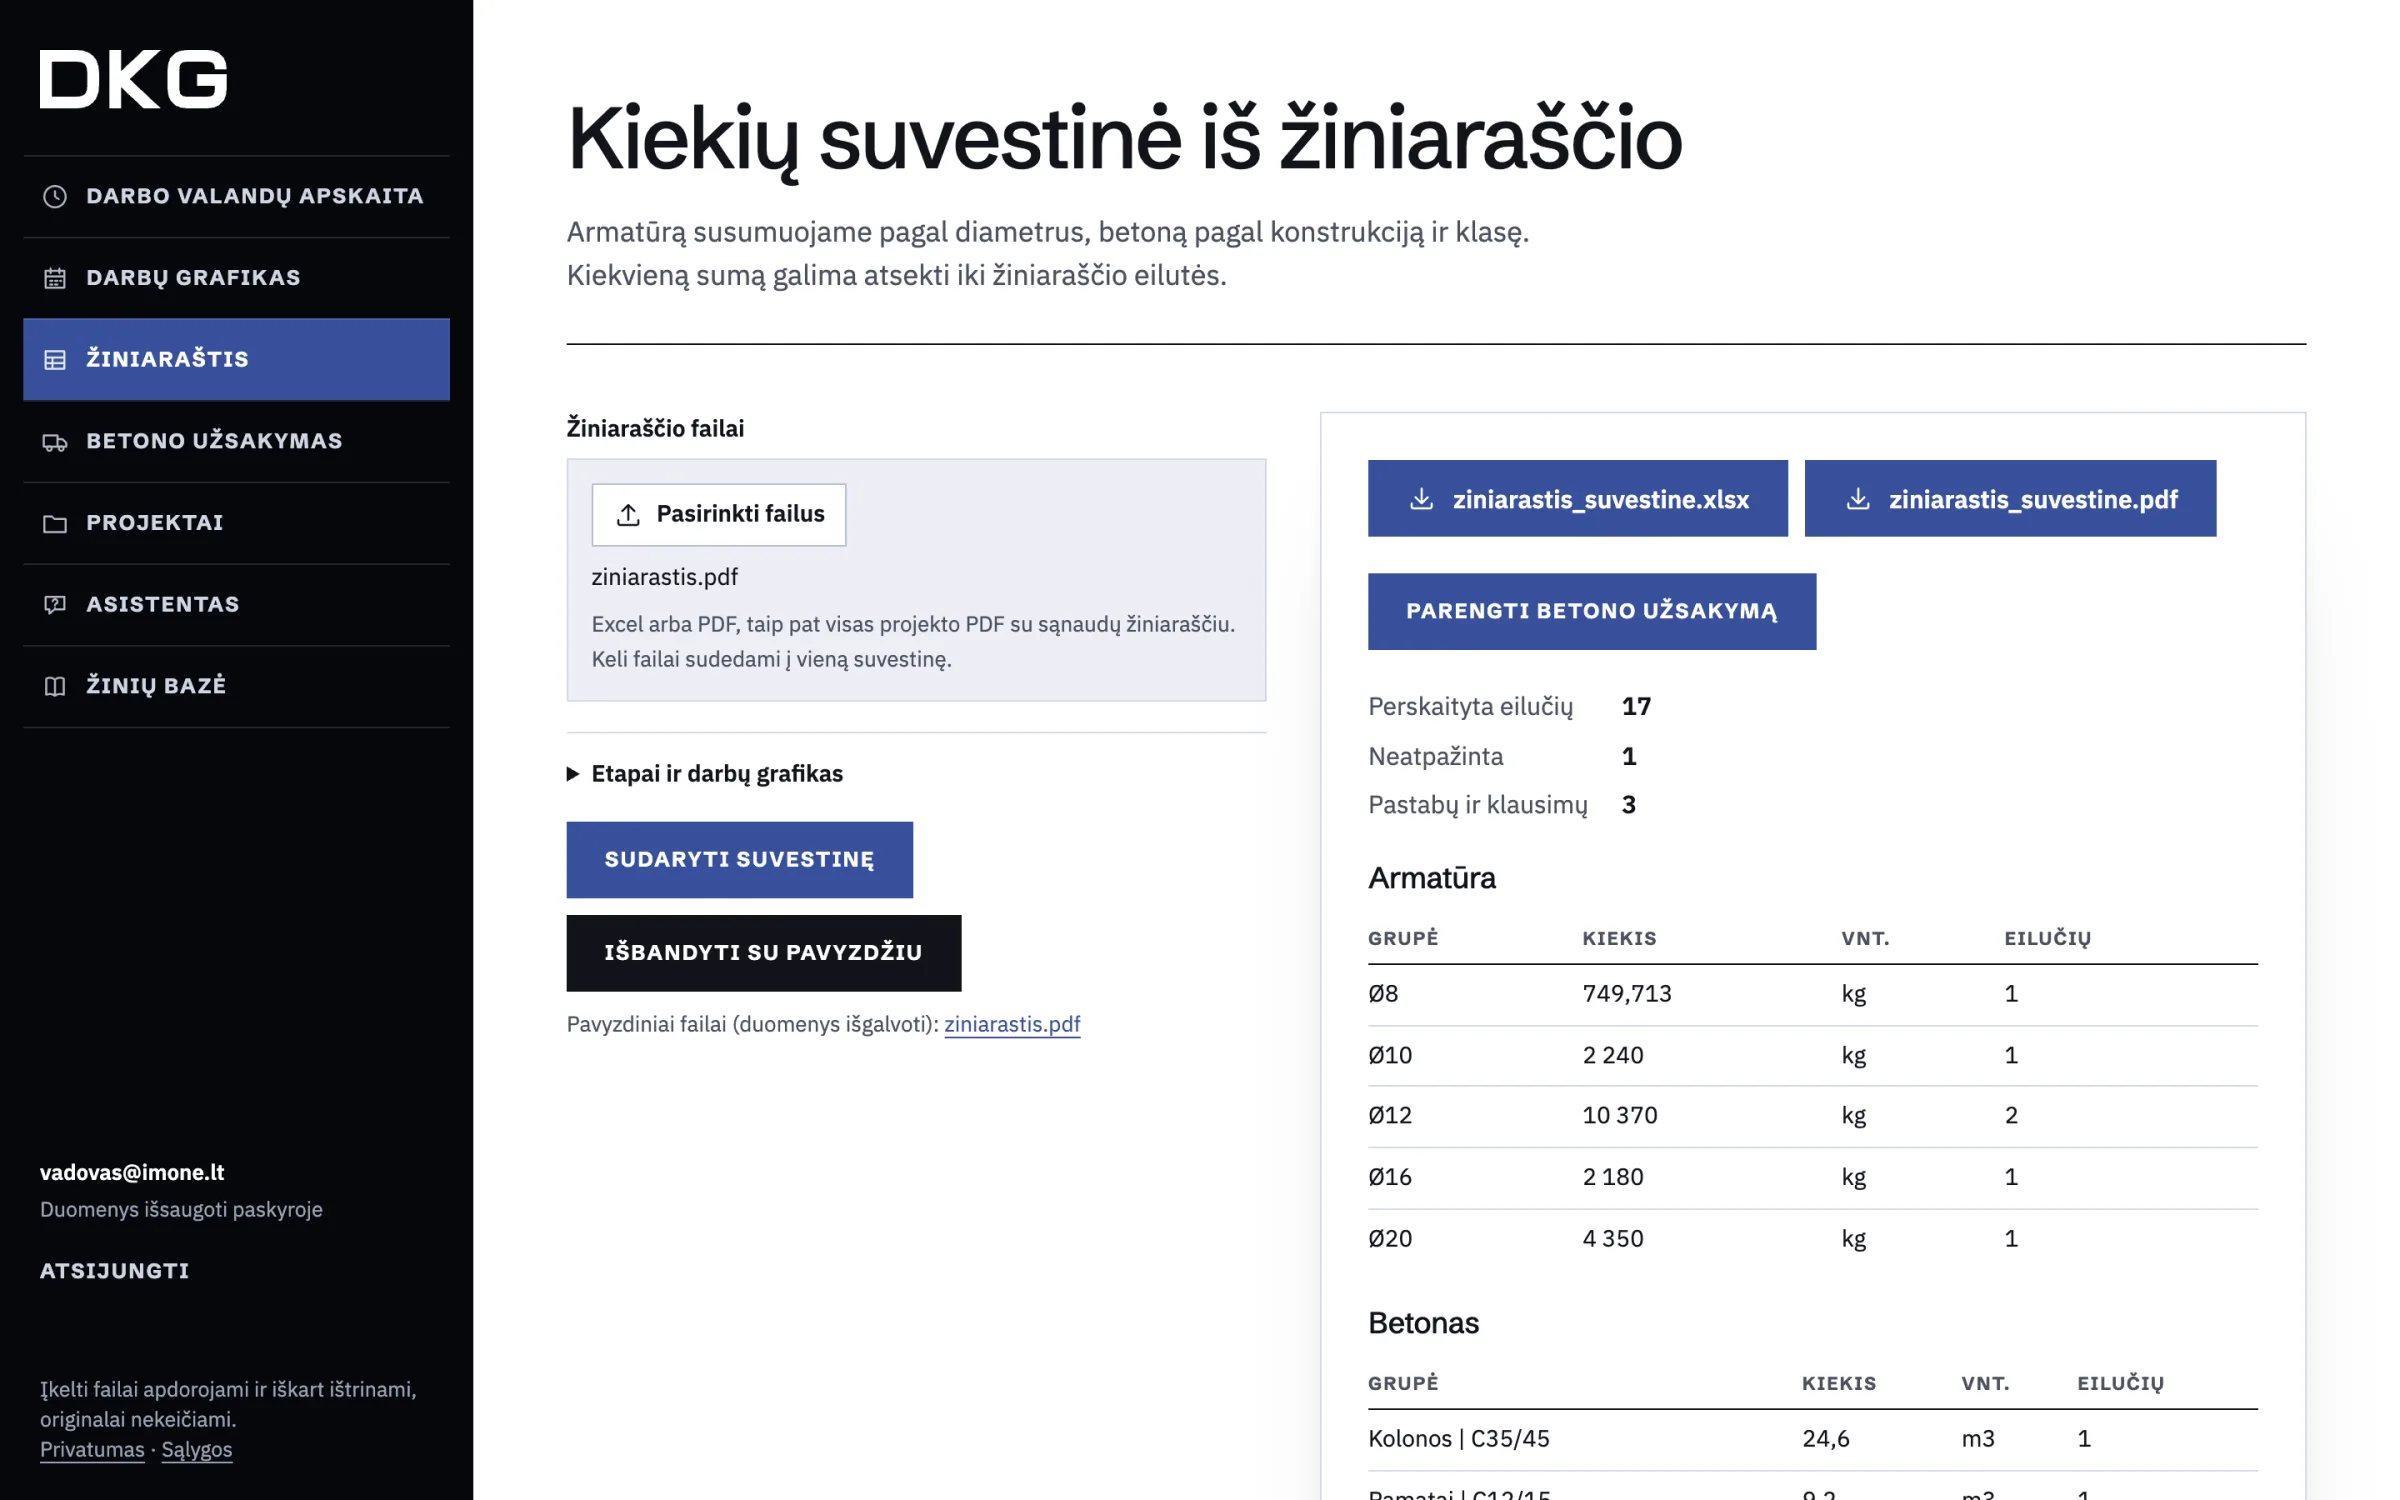The height and width of the screenshot is (1500, 2400).
Task: Click the truck icon beside Betono užsakymas
Action: [x=55, y=442]
